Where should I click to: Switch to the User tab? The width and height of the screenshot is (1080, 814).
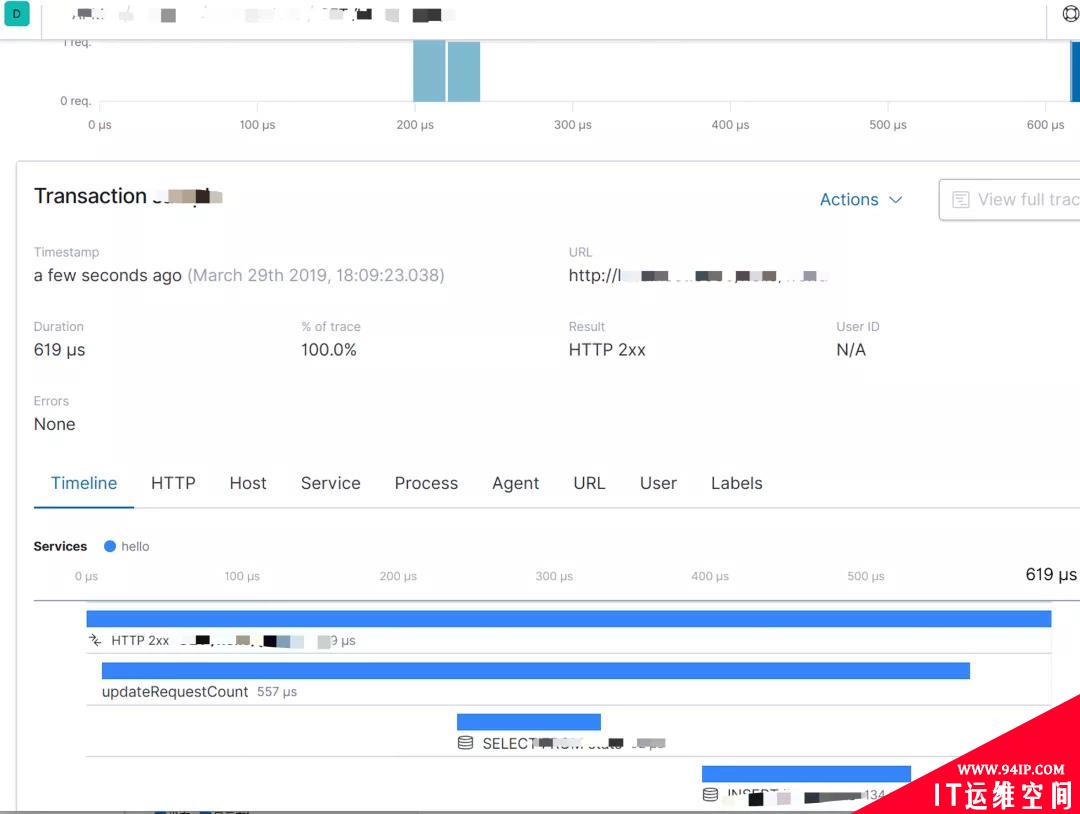tap(658, 483)
